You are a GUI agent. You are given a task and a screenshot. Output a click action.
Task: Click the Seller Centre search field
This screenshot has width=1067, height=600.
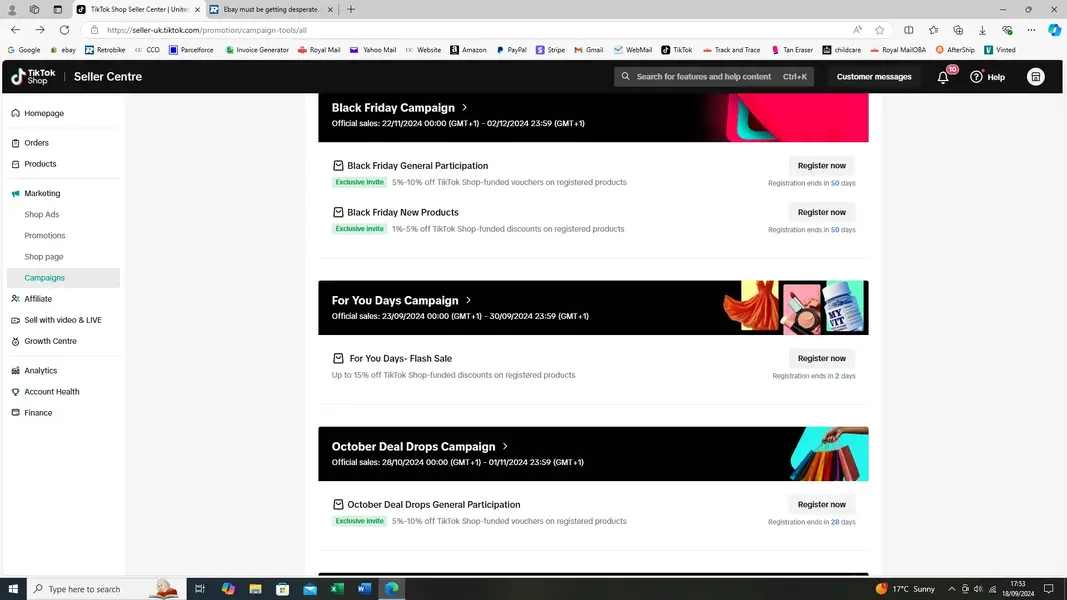pos(715,77)
